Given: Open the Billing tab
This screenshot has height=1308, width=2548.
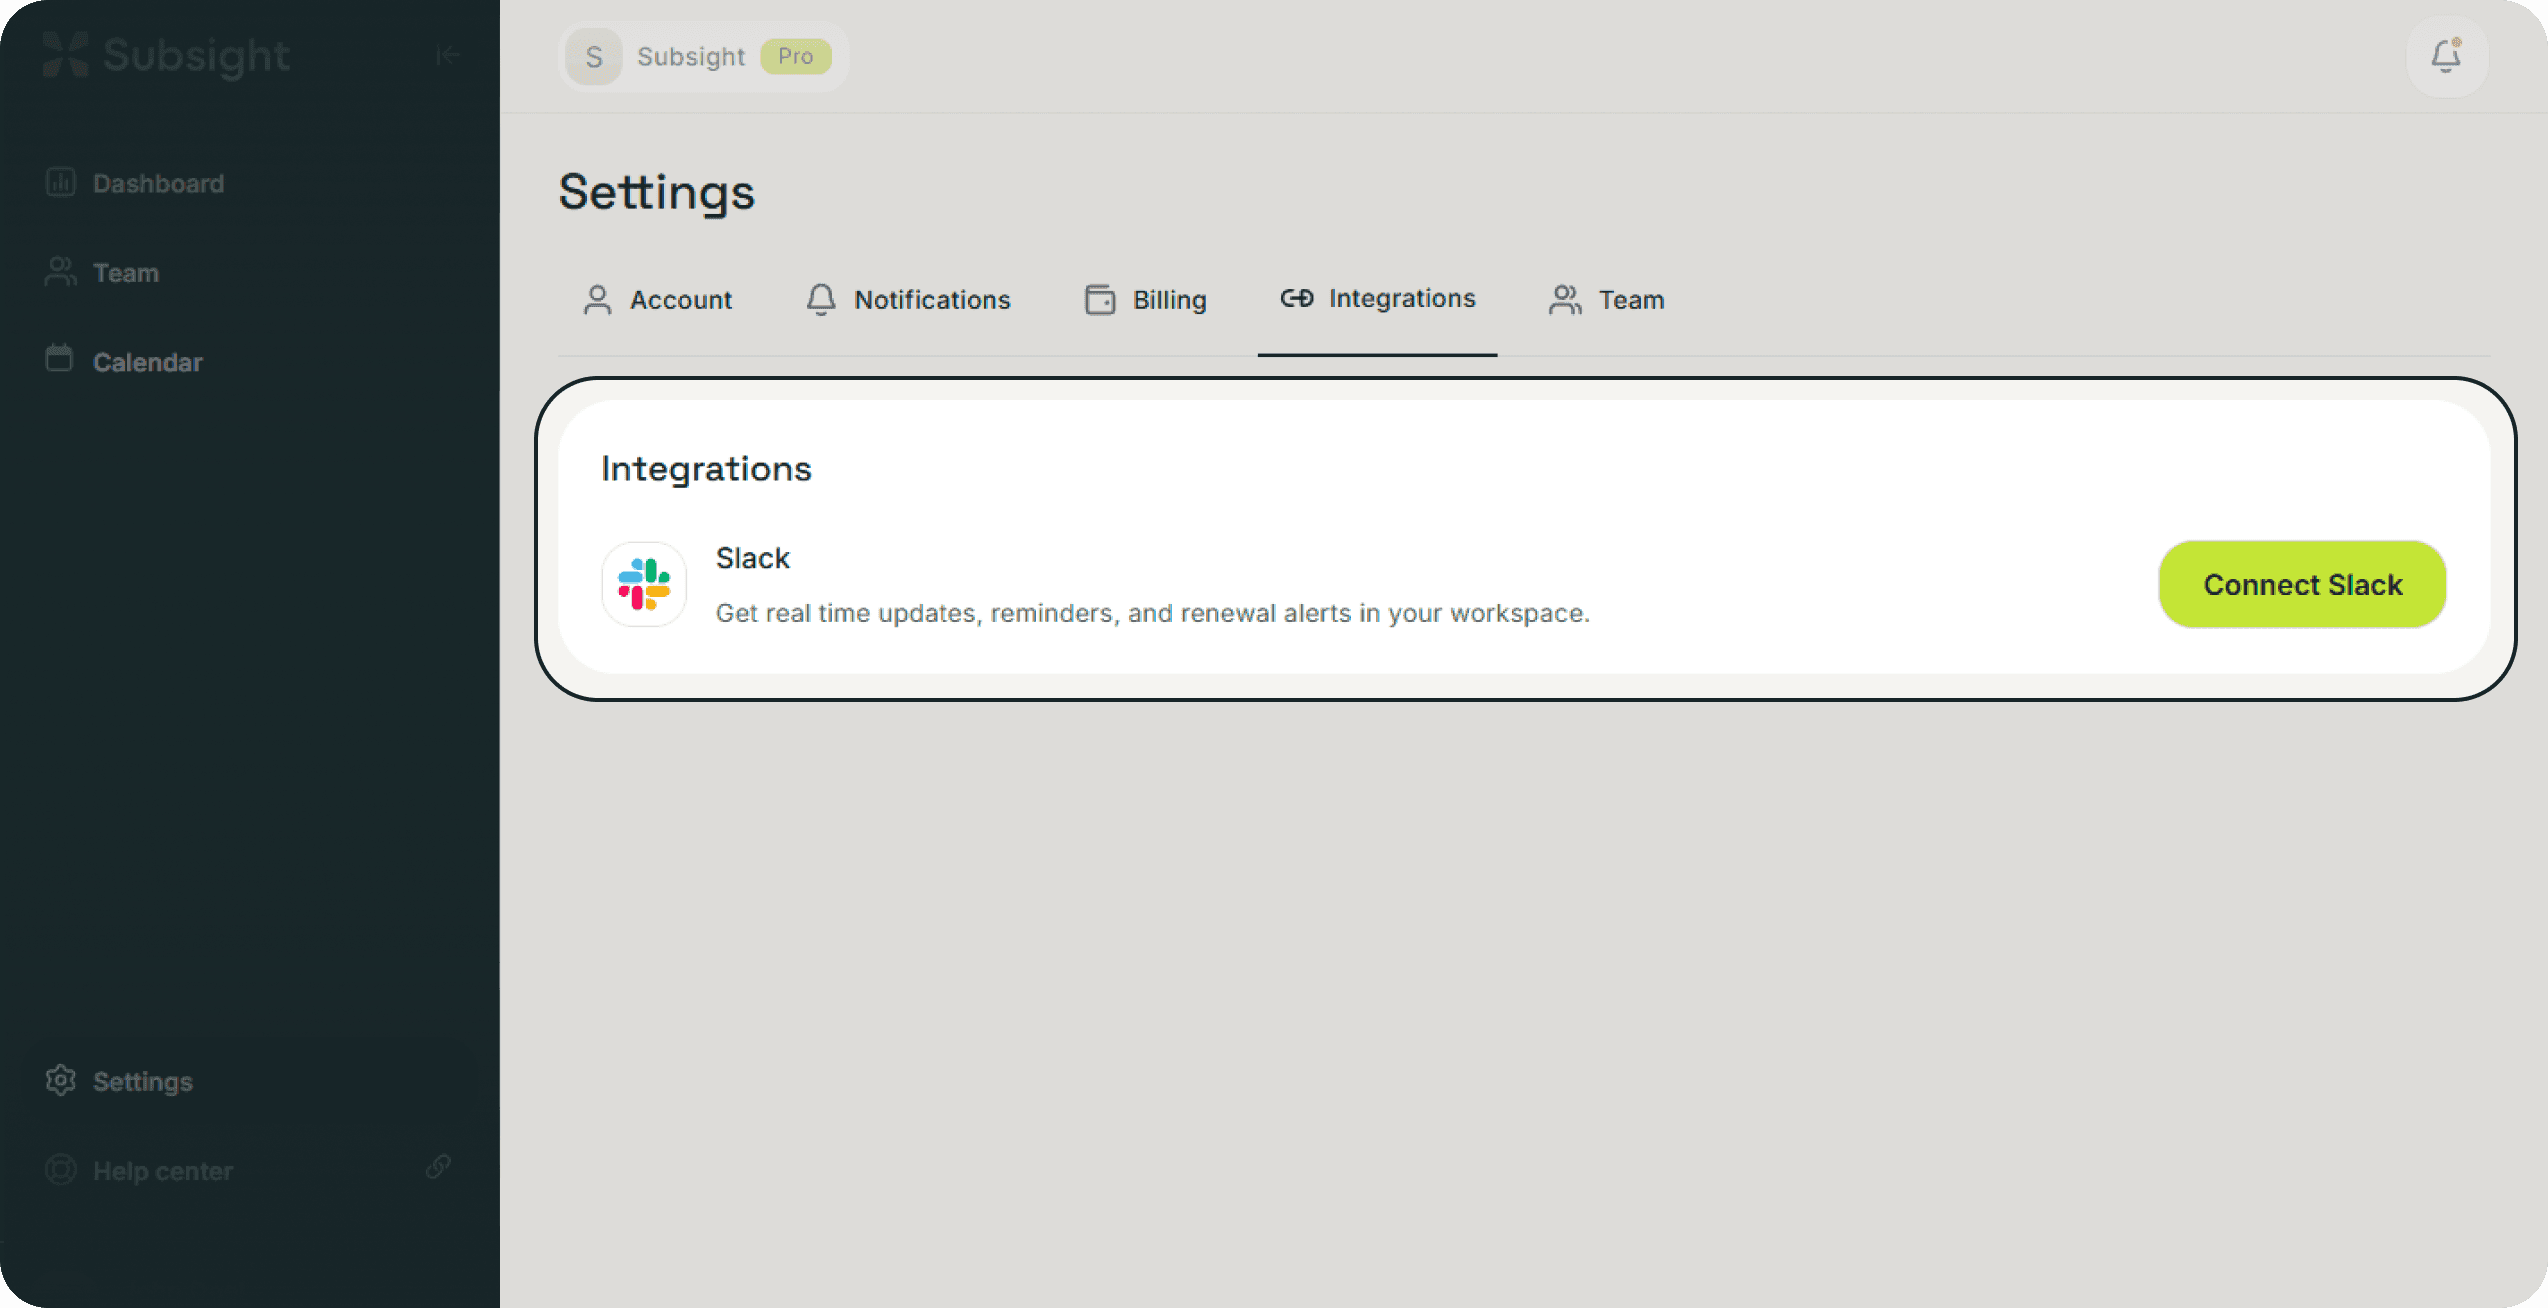Looking at the screenshot, I should coord(1146,300).
